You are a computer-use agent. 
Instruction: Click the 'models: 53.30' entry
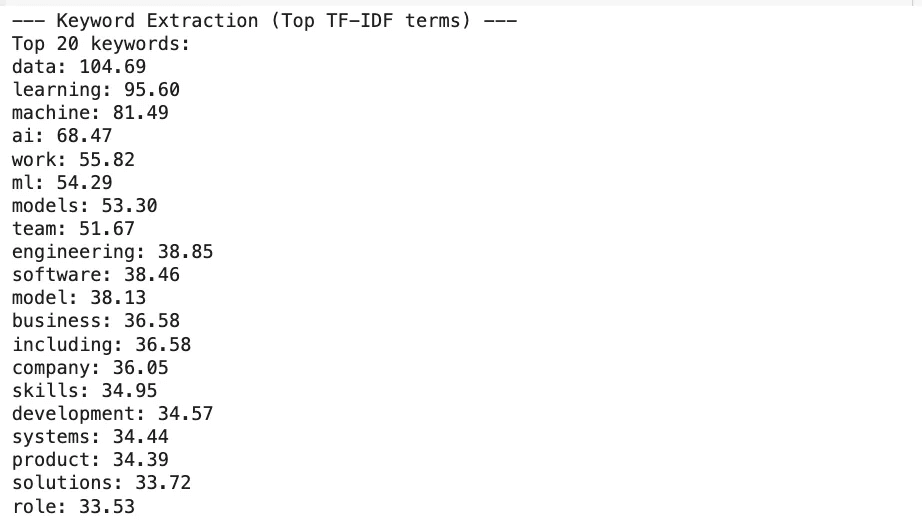(x=84, y=205)
